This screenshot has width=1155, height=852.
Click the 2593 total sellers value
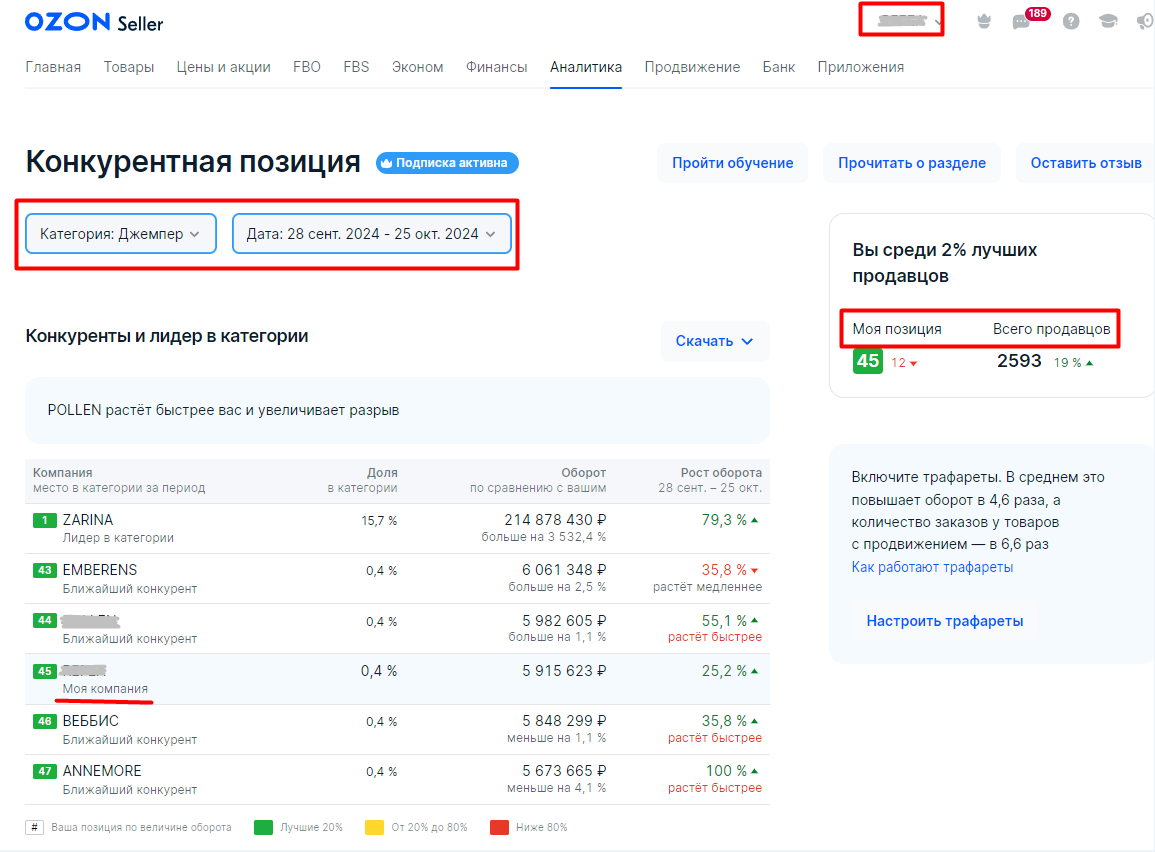1019,361
